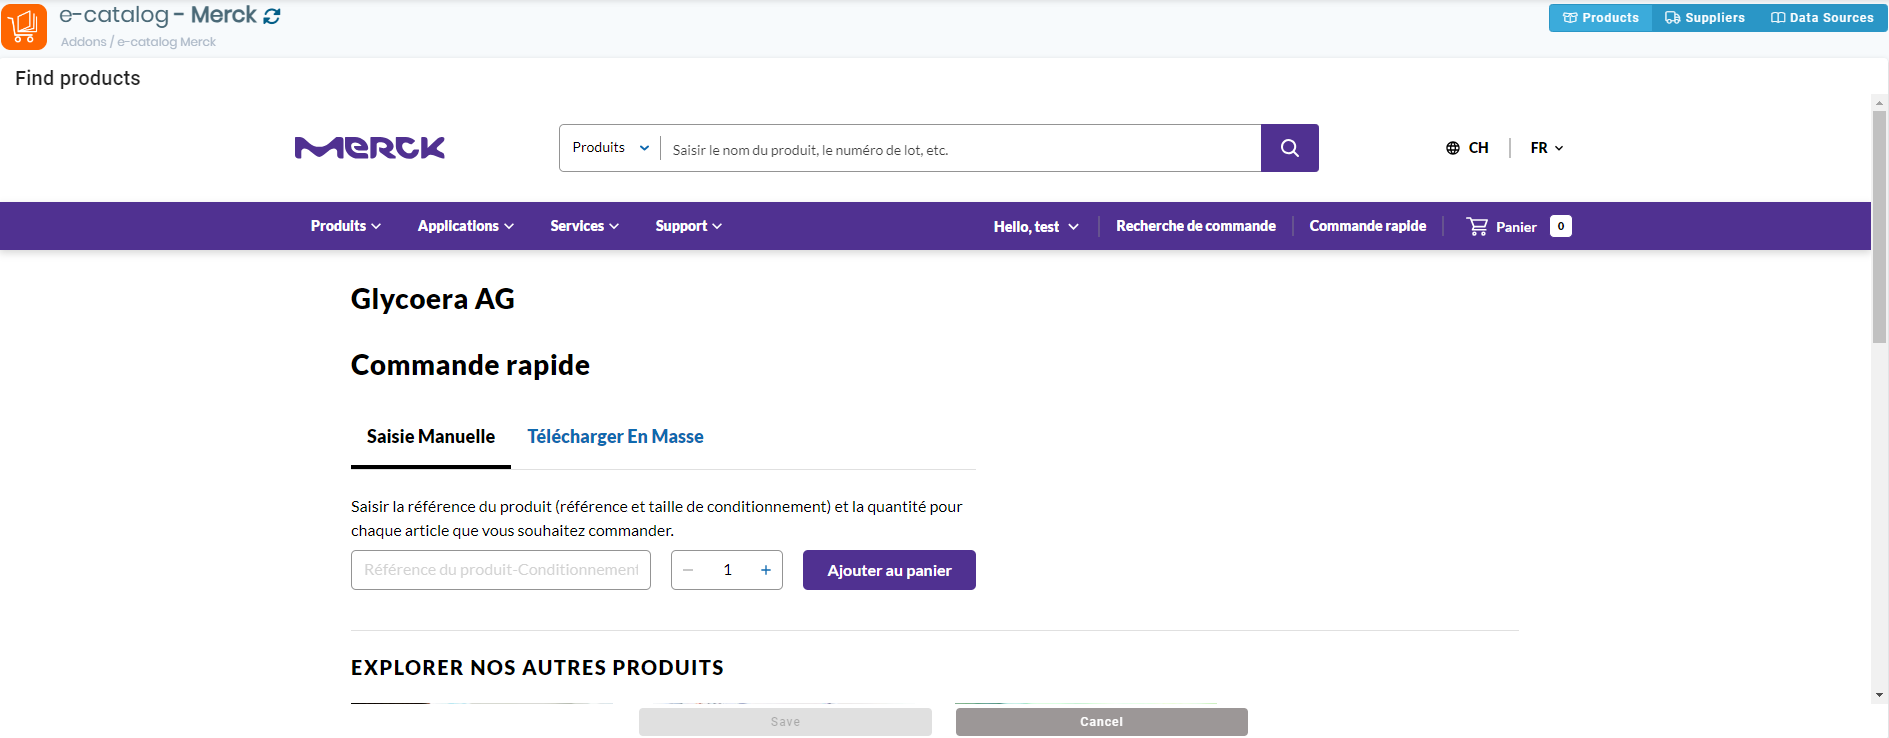Click Commande rapide link in nav bar
This screenshot has height=738, width=1889.
click(x=1368, y=226)
